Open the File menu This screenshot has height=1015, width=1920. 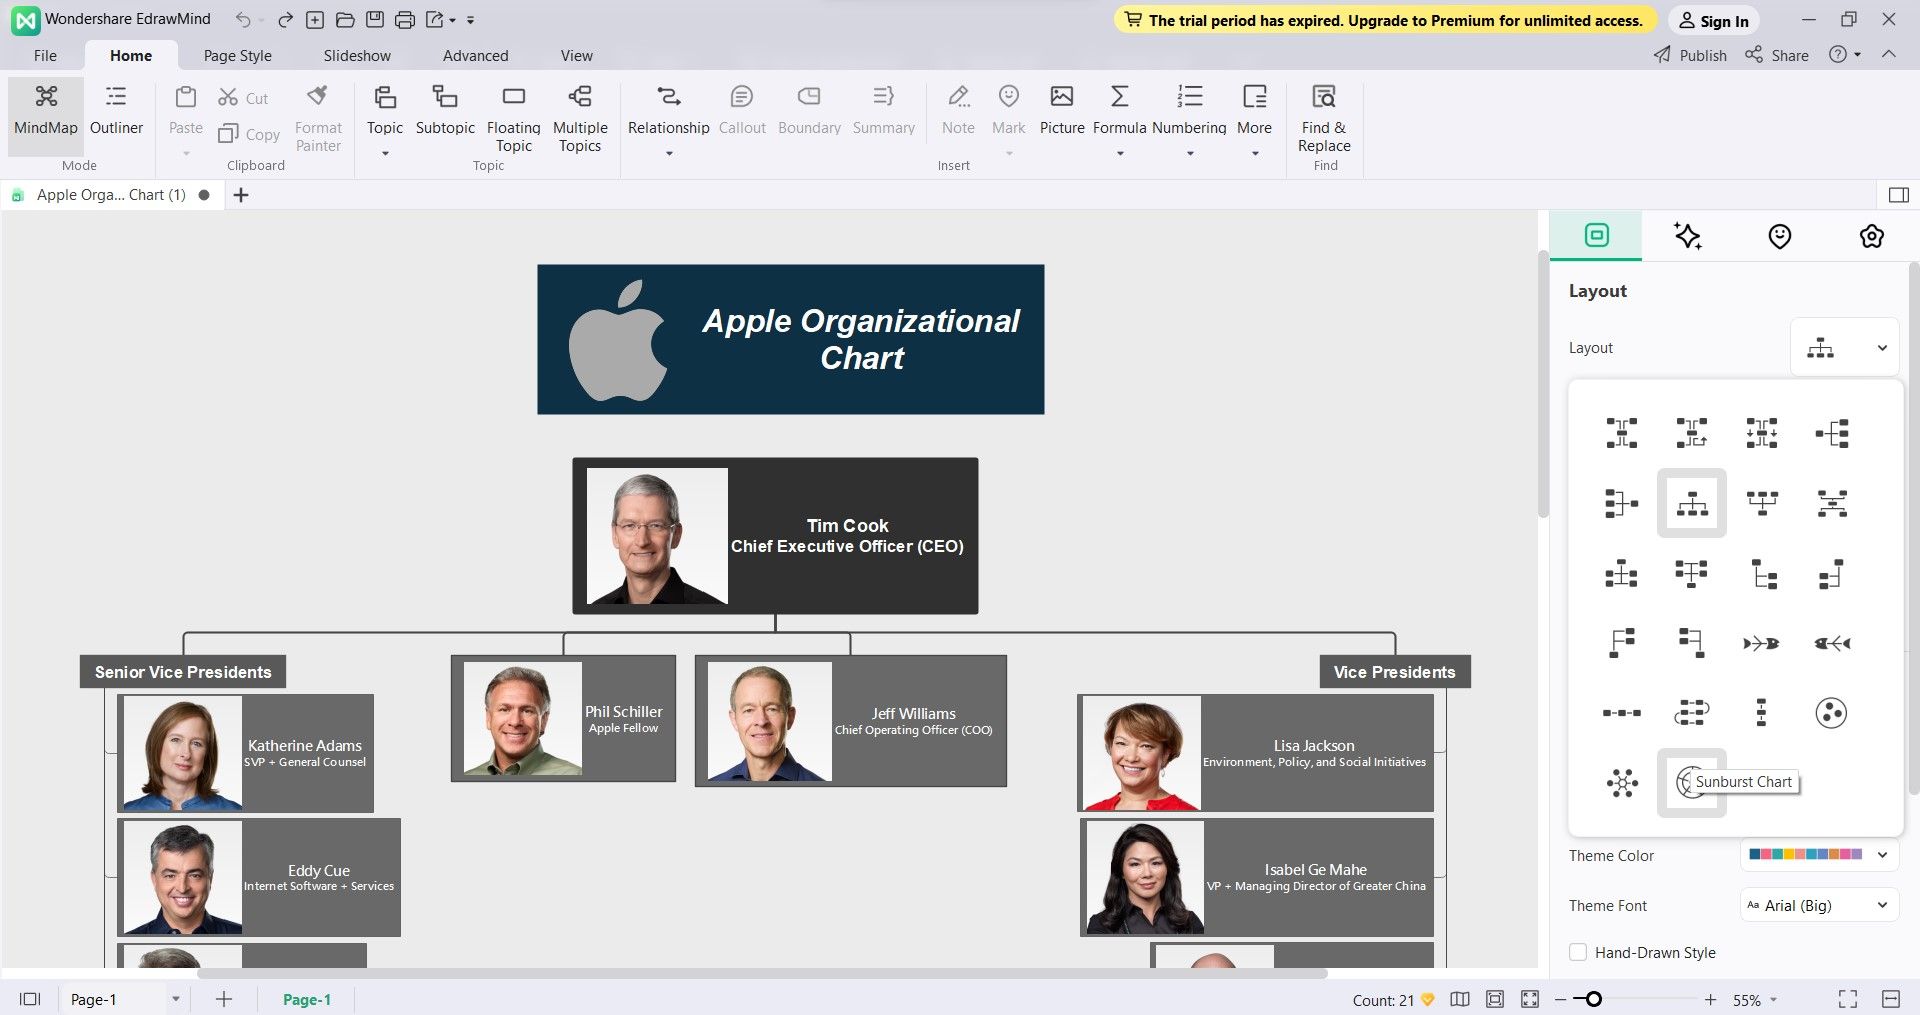pos(45,55)
